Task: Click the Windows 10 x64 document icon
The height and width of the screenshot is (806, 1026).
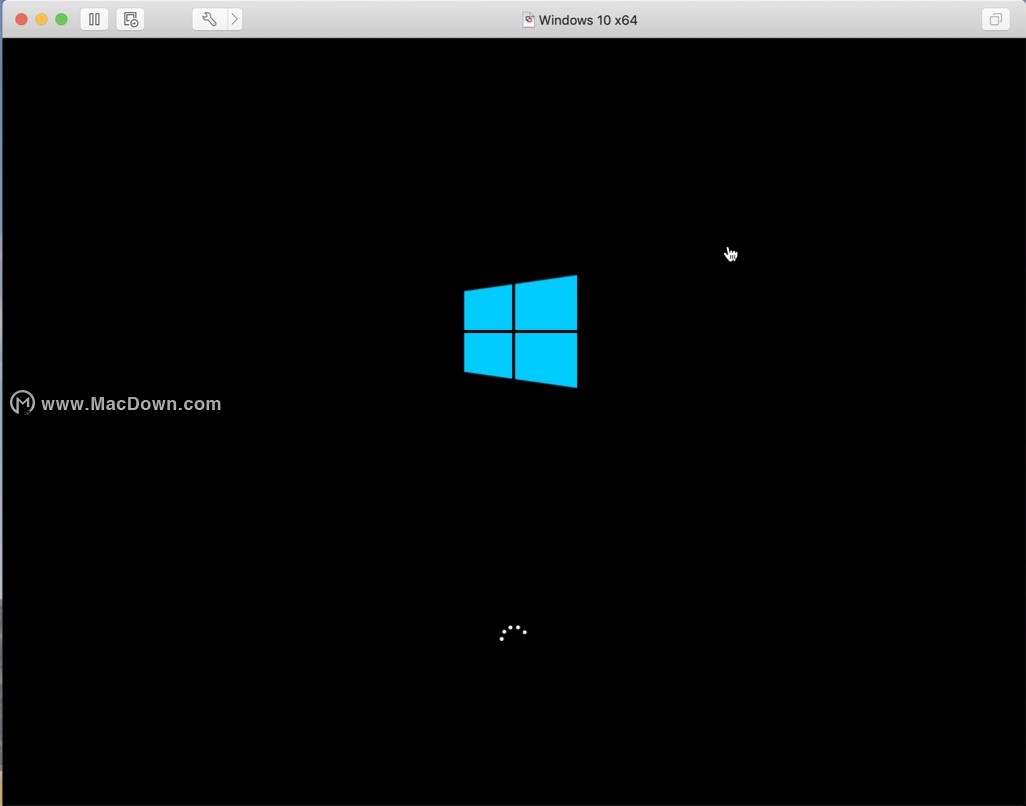Action: pyautogui.click(x=528, y=20)
